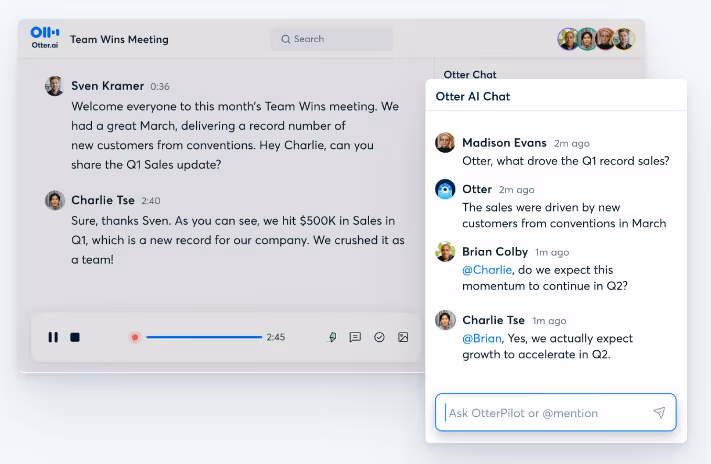Screen dimensions: 711x464
Task: Click Brian Colby name in chat
Action: 495,251
